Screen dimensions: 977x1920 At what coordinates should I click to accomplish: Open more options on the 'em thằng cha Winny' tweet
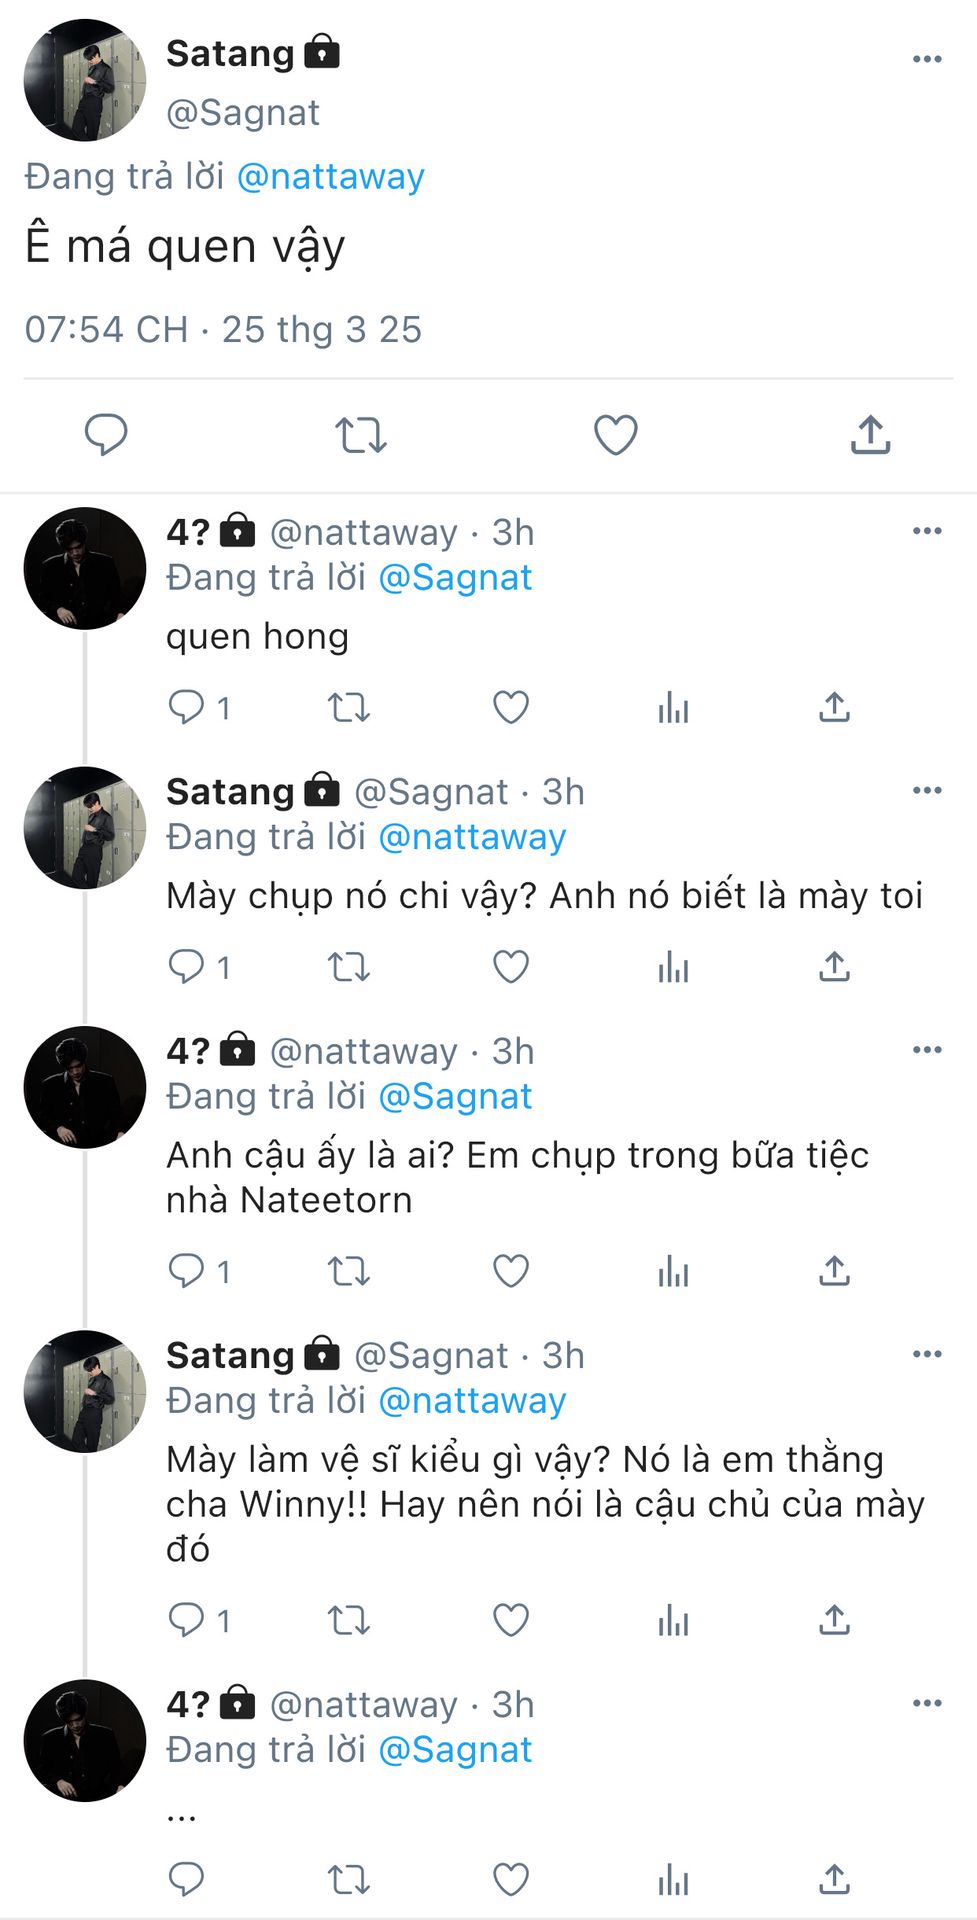(927, 1354)
